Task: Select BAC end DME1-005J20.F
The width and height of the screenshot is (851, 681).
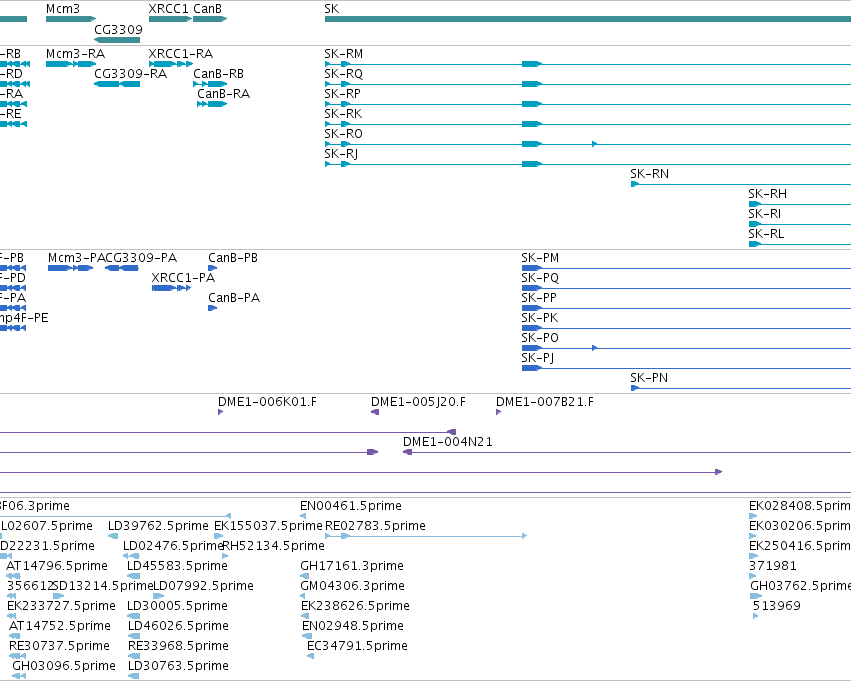Action: pos(374,412)
